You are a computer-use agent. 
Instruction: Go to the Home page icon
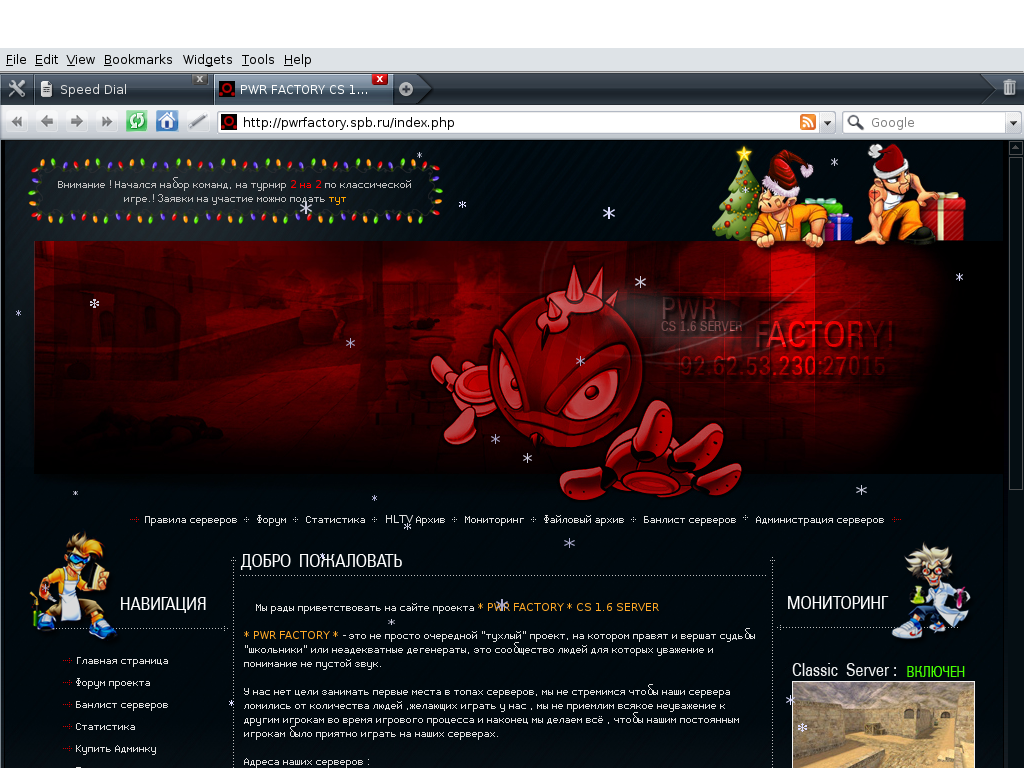(167, 122)
